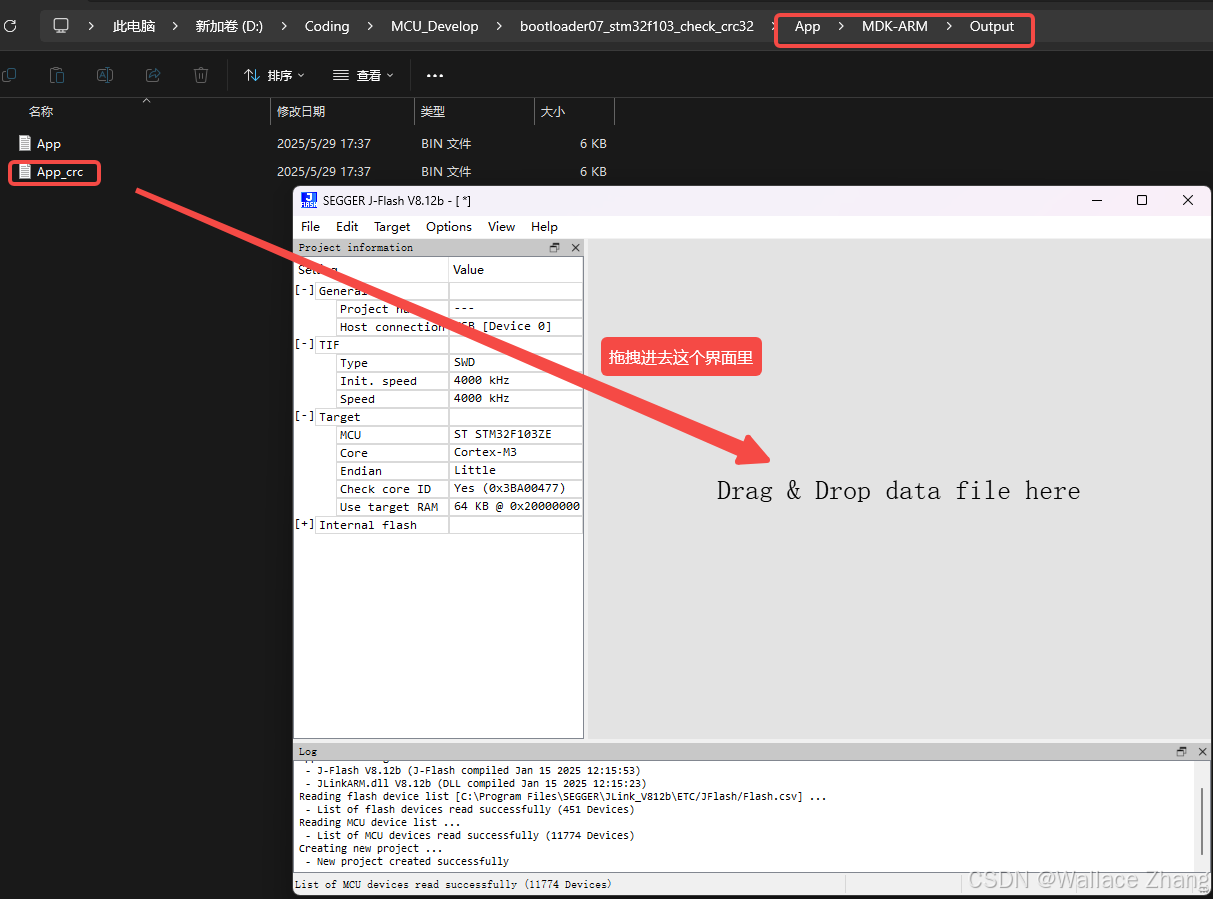Open the J-Flash Edit menu
The height and width of the screenshot is (899, 1213).
click(x=347, y=227)
